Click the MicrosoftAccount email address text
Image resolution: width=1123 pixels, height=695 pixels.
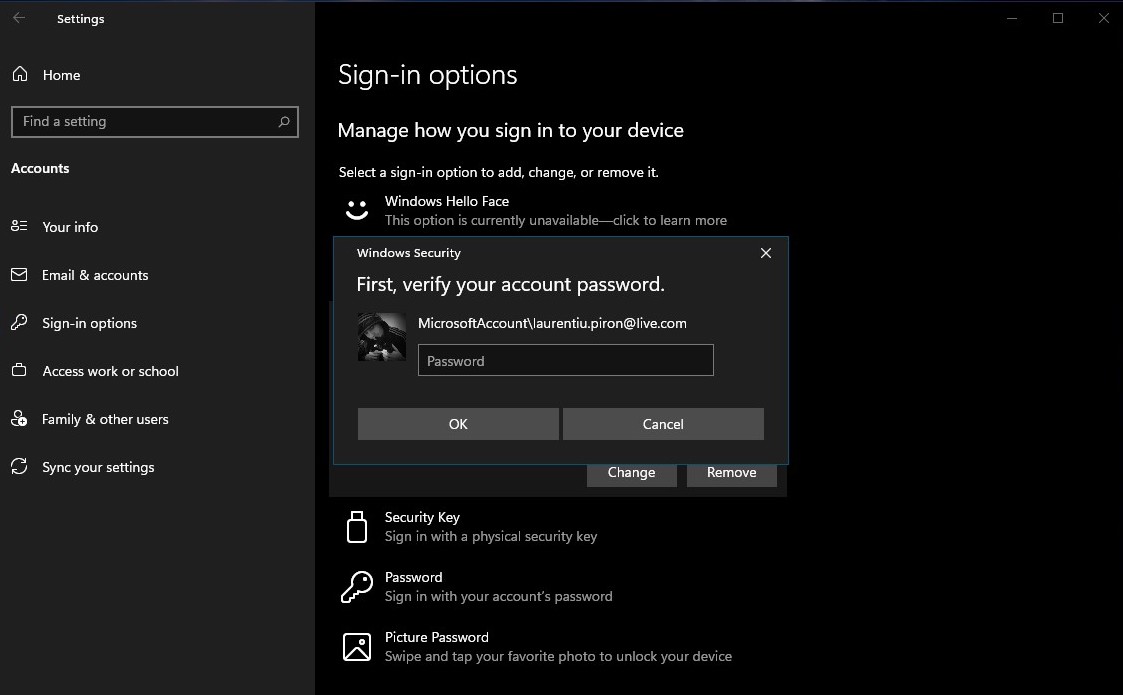tap(552, 323)
